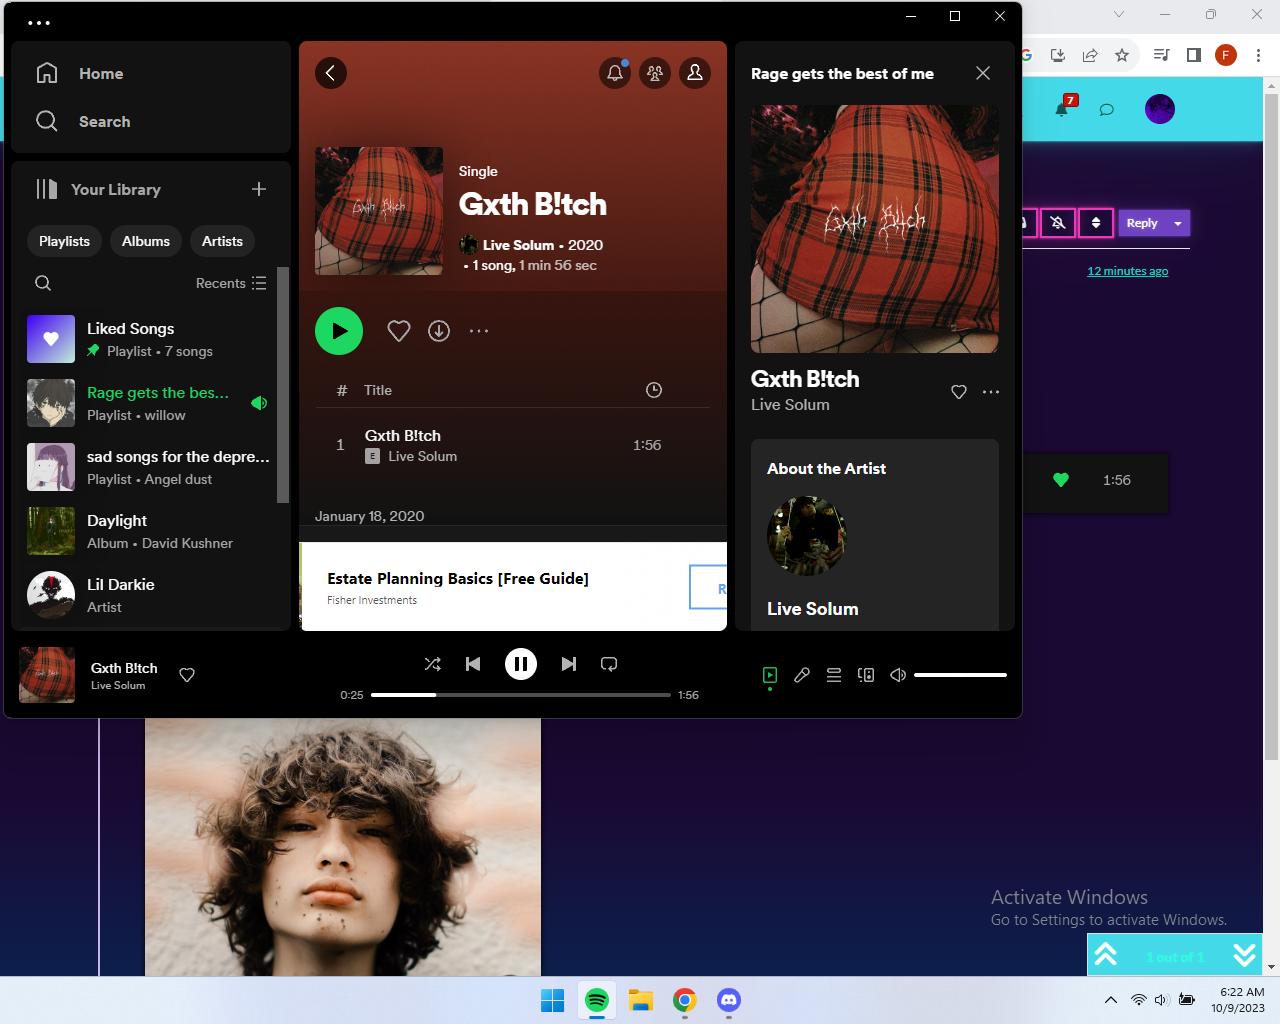Screen dimensions: 1280x1024
Task: Open Connect to a device icon
Action: click(x=866, y=675)
